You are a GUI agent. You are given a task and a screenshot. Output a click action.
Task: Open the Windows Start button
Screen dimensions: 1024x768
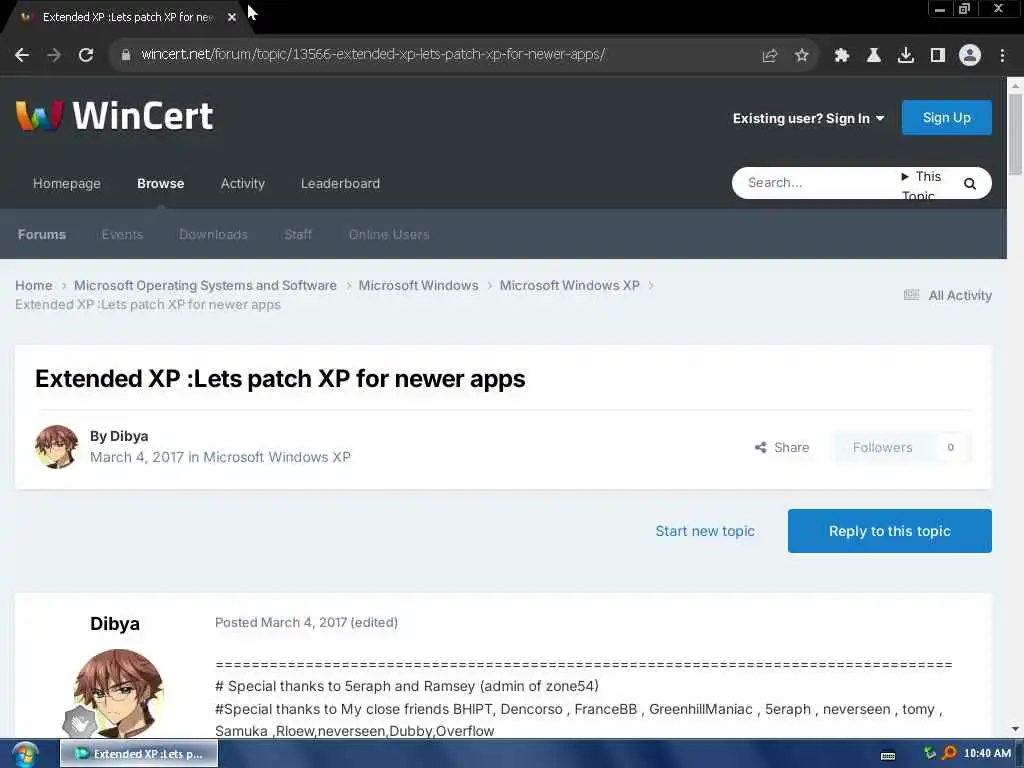point(24,754)
